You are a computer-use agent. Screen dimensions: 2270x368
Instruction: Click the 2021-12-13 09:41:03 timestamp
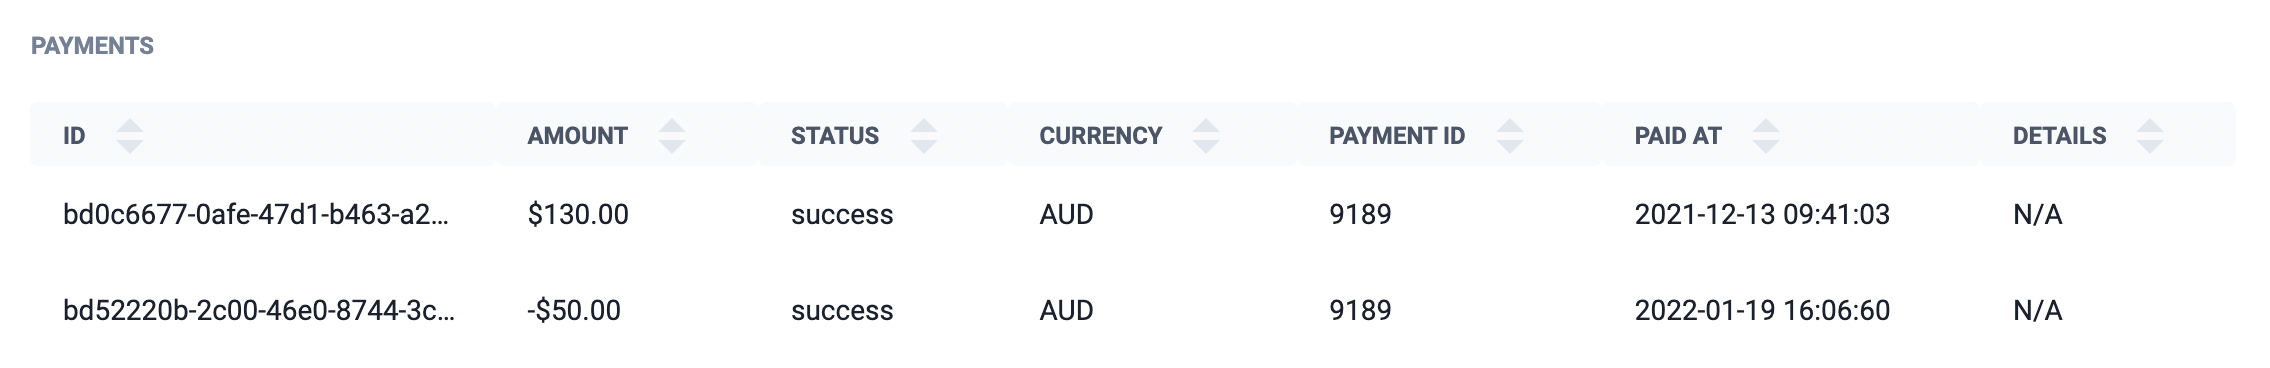1762,214
